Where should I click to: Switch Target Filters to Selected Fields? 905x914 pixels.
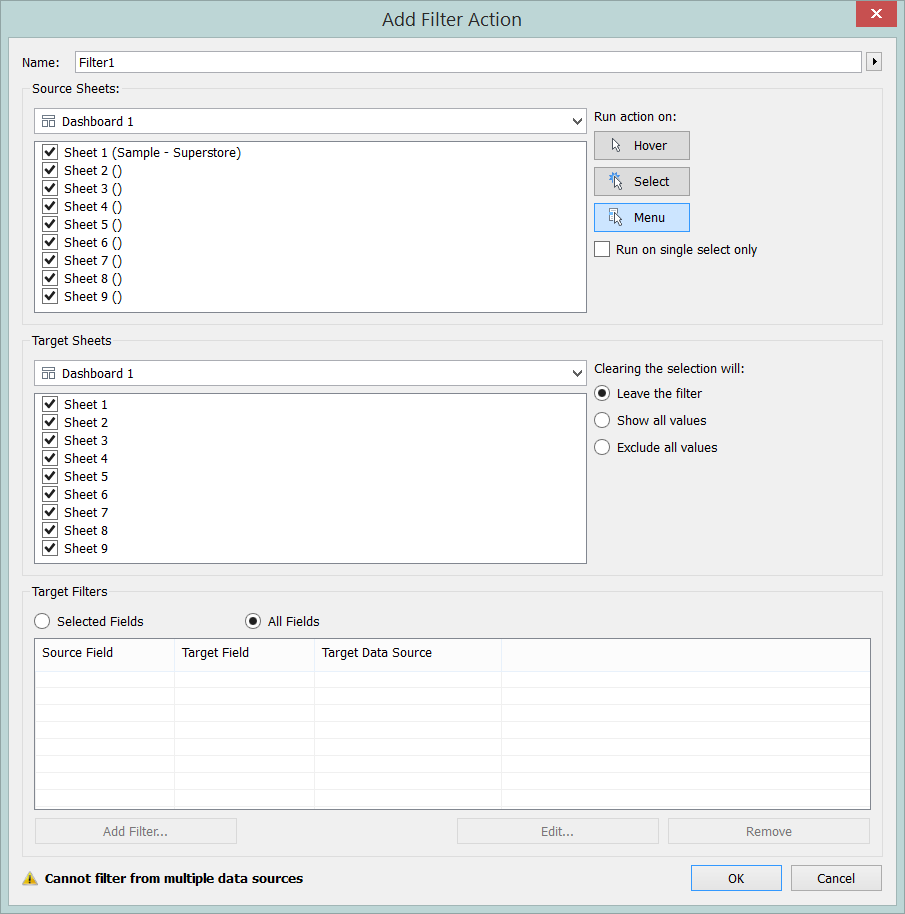click(x=42, y=622)
